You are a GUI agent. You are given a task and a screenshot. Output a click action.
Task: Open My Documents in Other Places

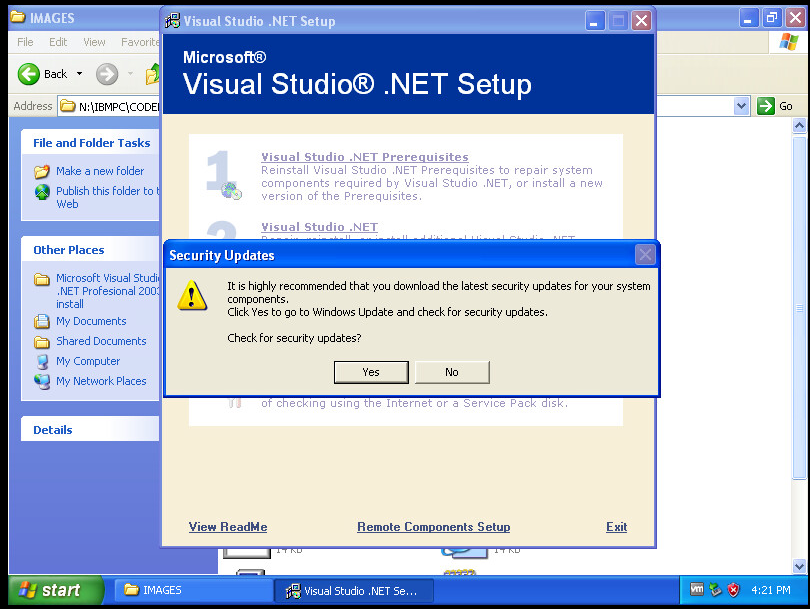[91, 321]
